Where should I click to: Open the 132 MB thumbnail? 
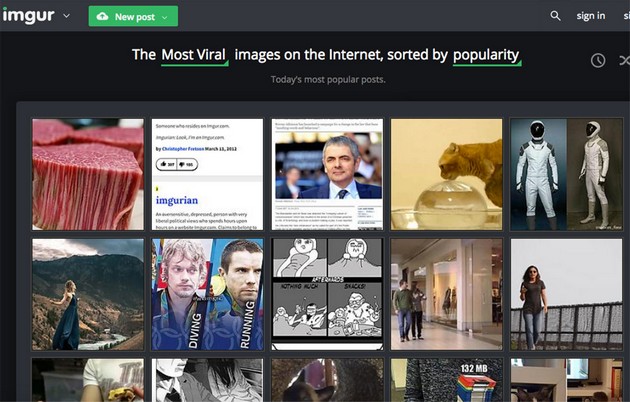pos(446,380)
